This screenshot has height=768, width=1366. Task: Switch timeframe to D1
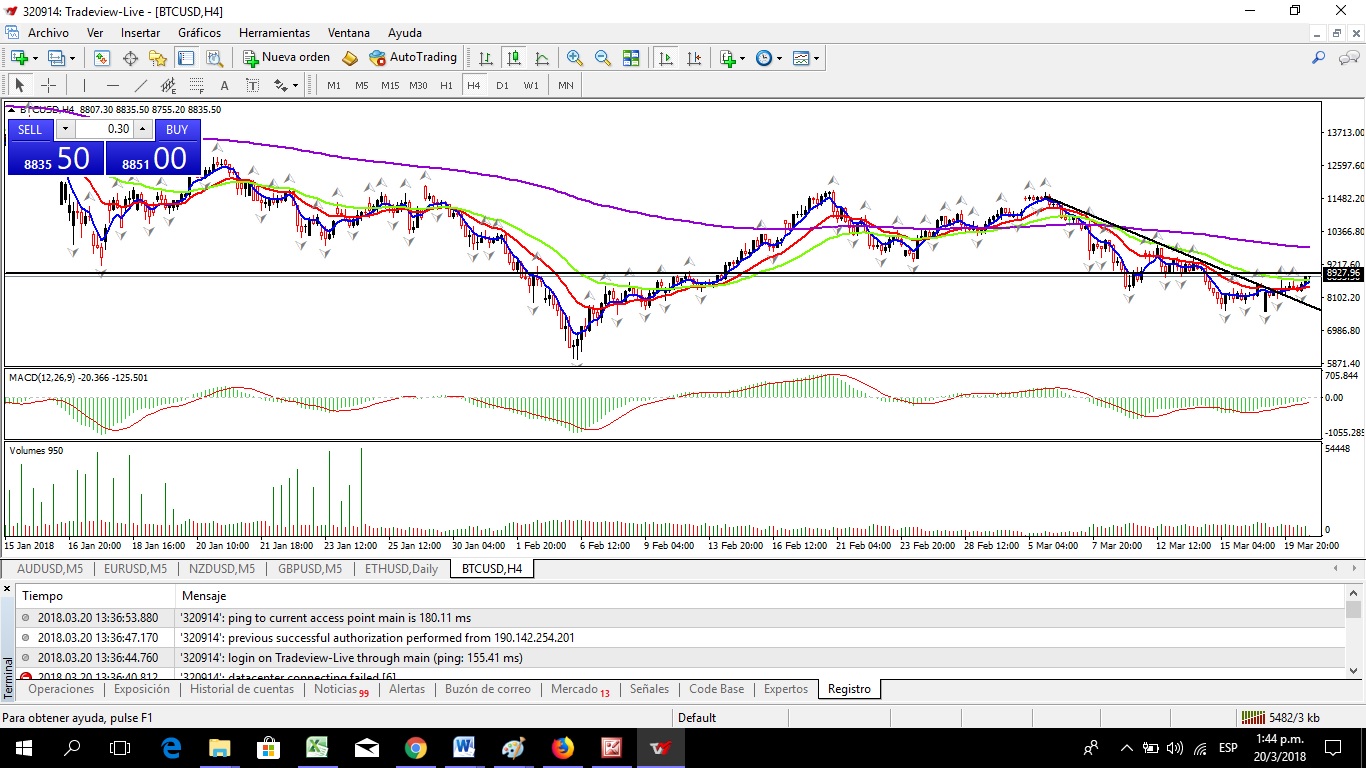502,85
